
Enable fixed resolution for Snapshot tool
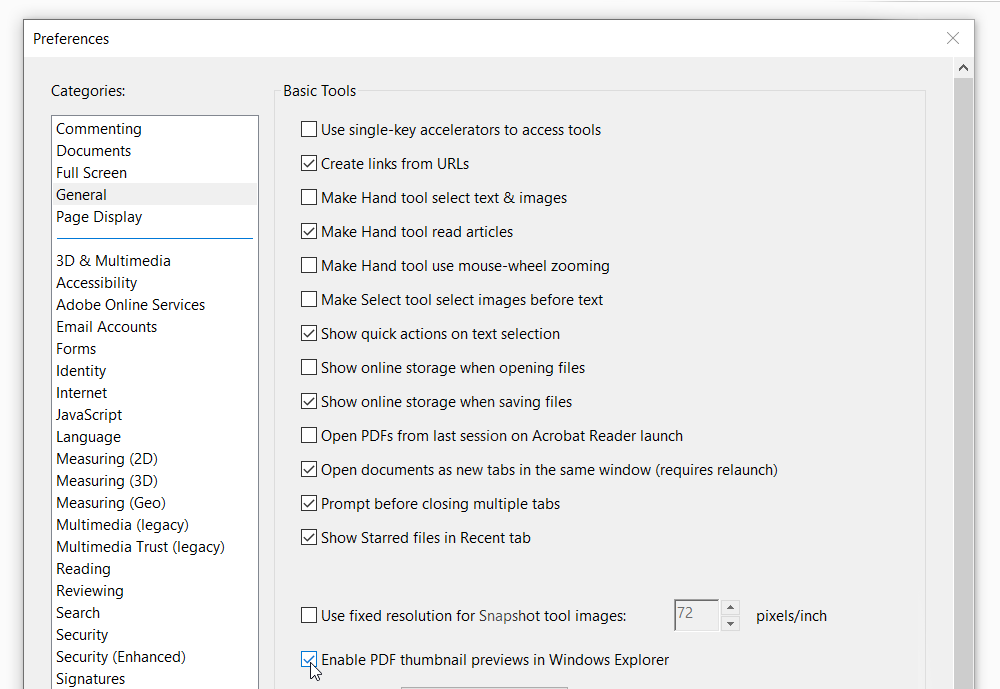click(x=309, y=616)
